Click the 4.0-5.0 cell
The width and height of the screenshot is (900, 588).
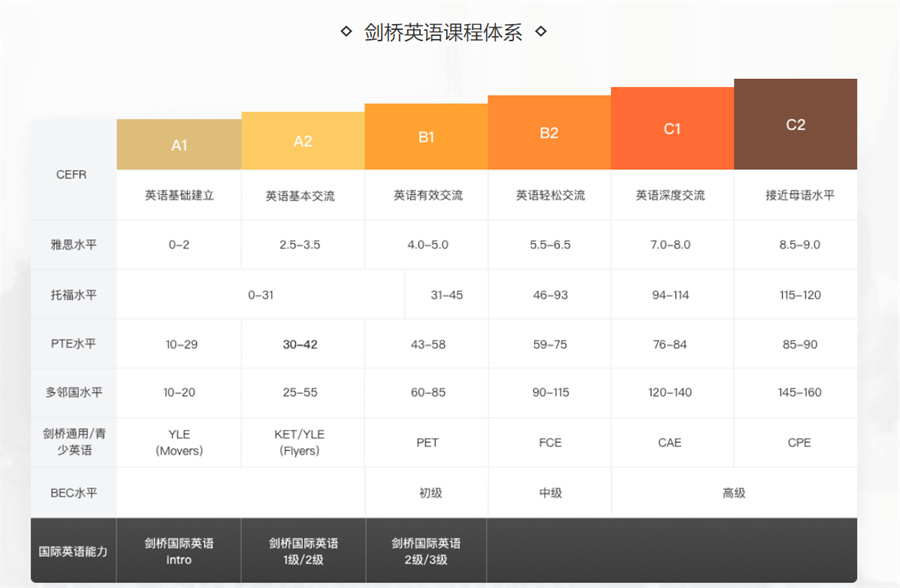coord(428,245)
